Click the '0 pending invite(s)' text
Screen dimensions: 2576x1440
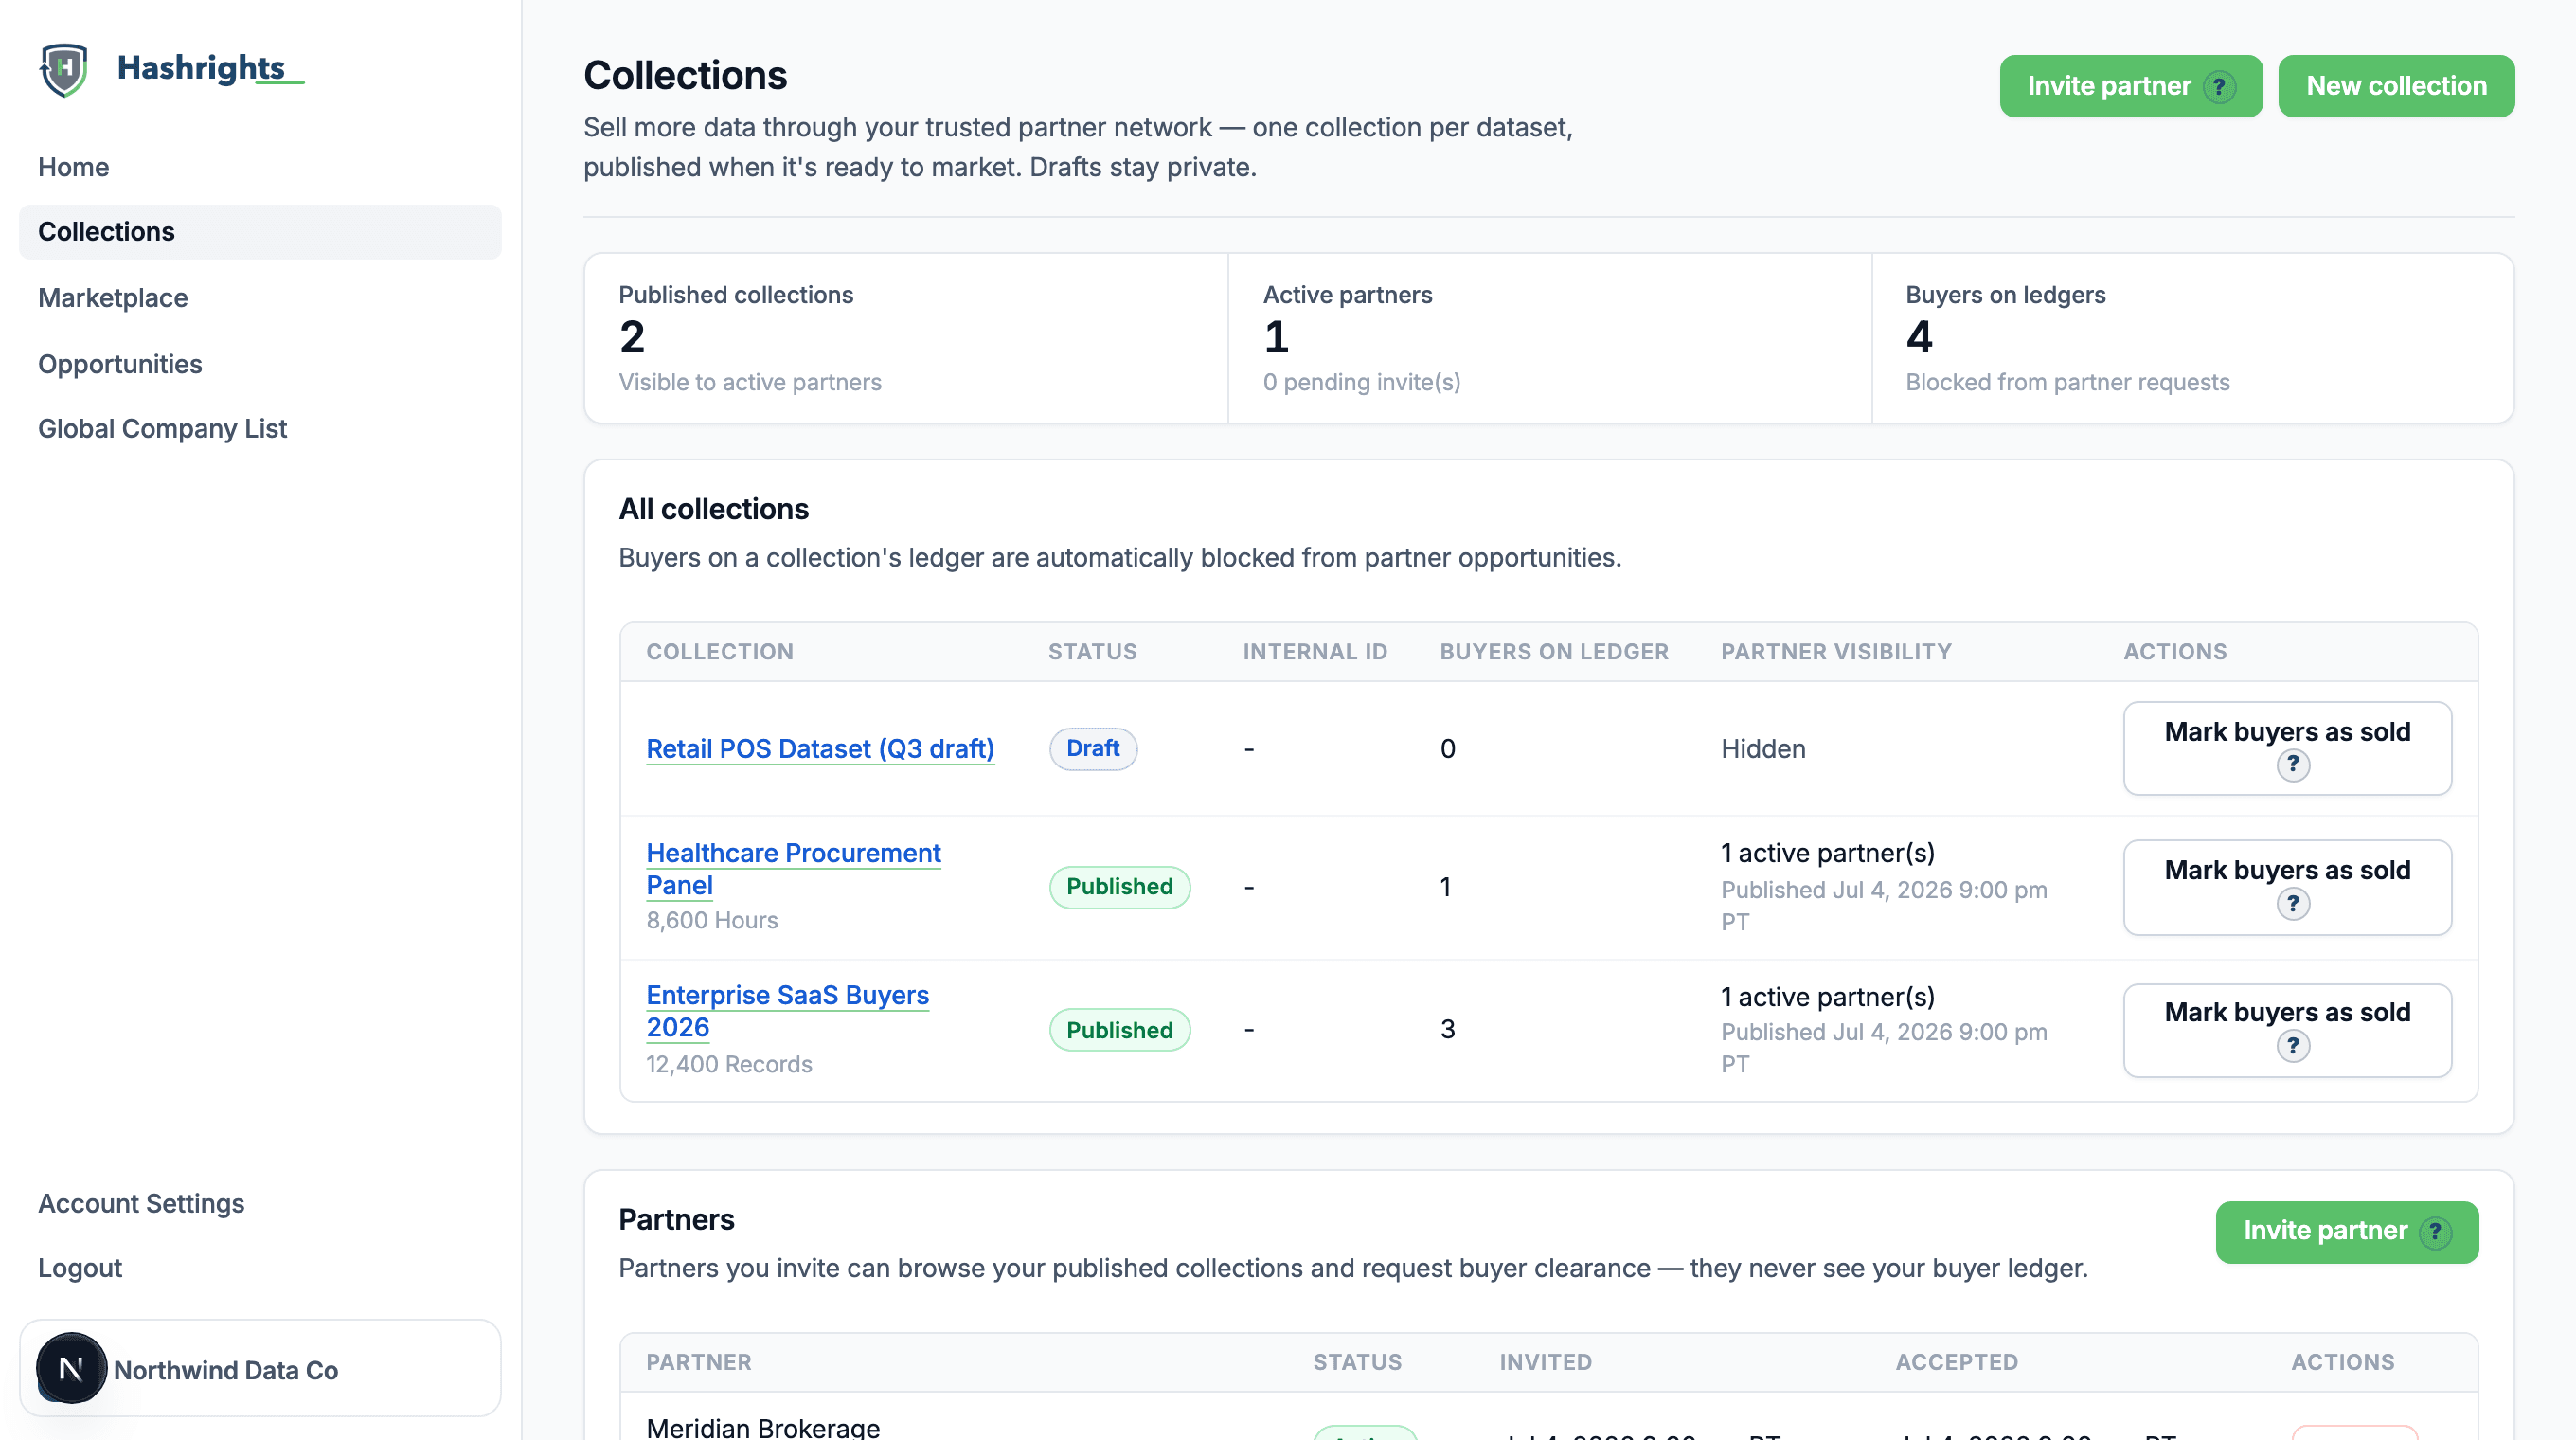pos(1361,383)
